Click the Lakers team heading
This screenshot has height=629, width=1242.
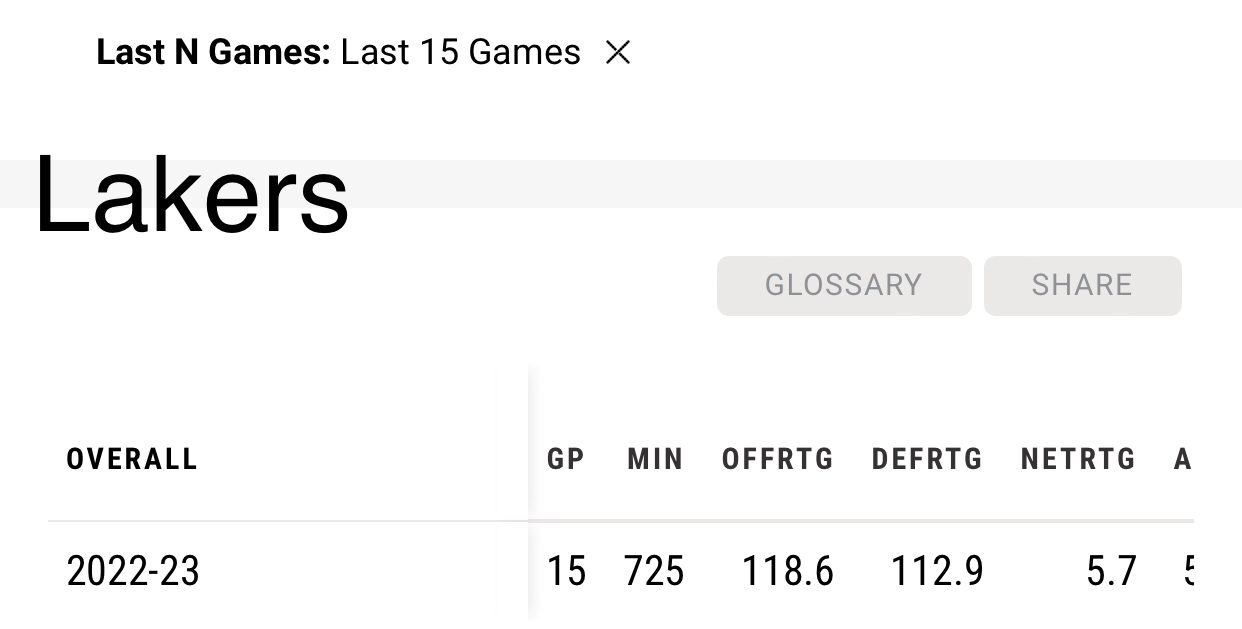click(191, 196)
